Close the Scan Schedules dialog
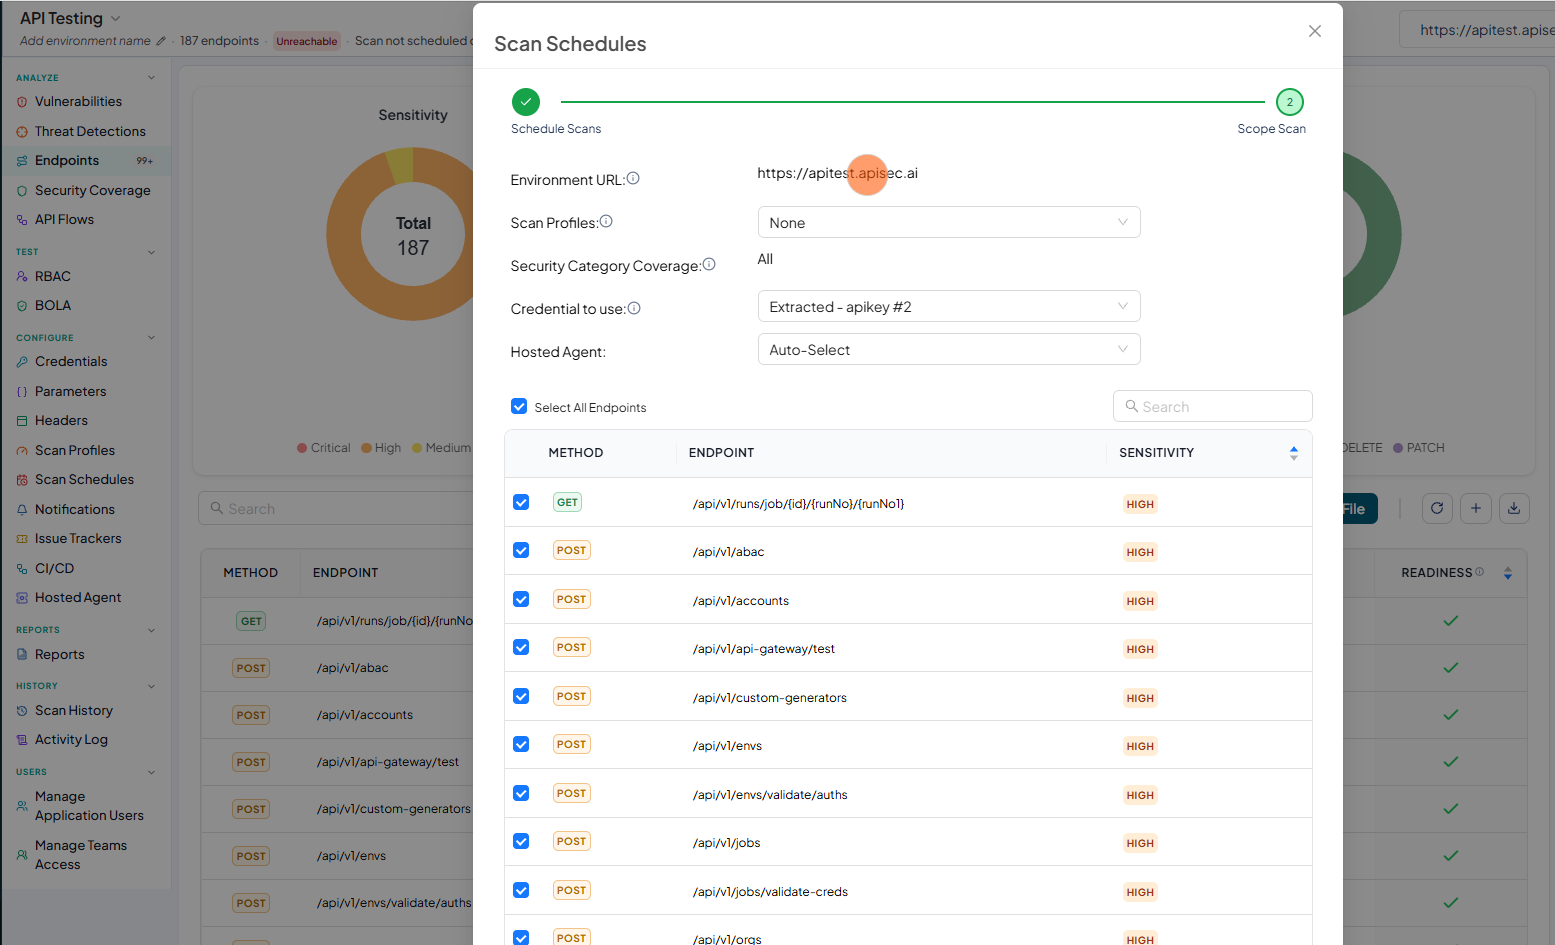The width and height of the screenshot is (1555, 945). coord(1314,31)
